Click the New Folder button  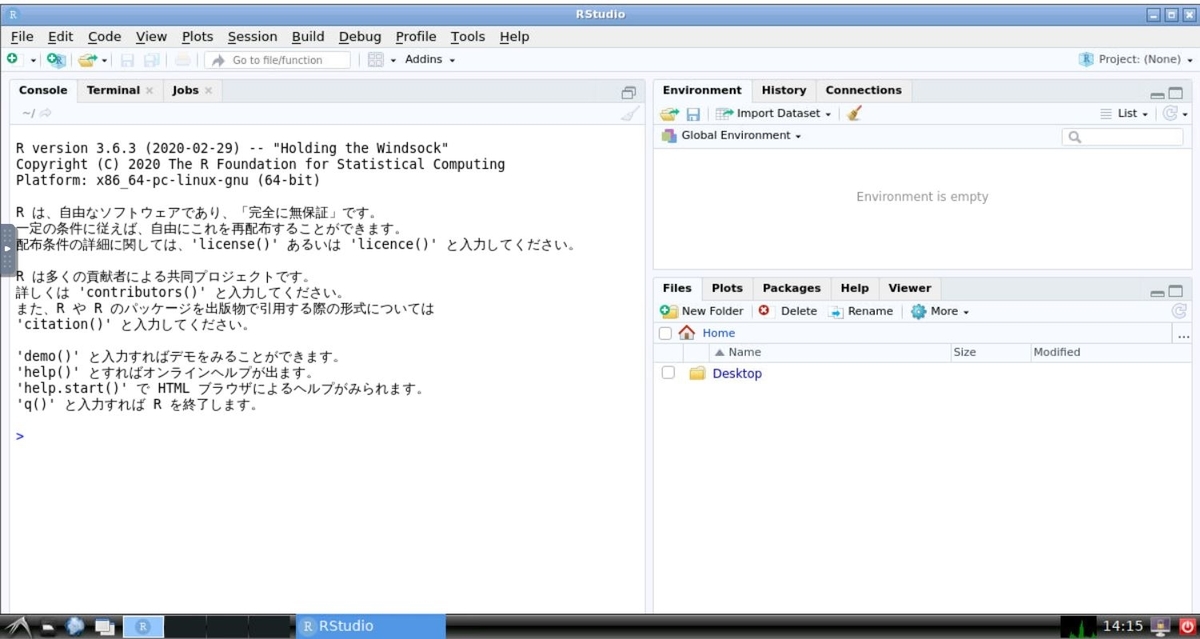(703, 311)
